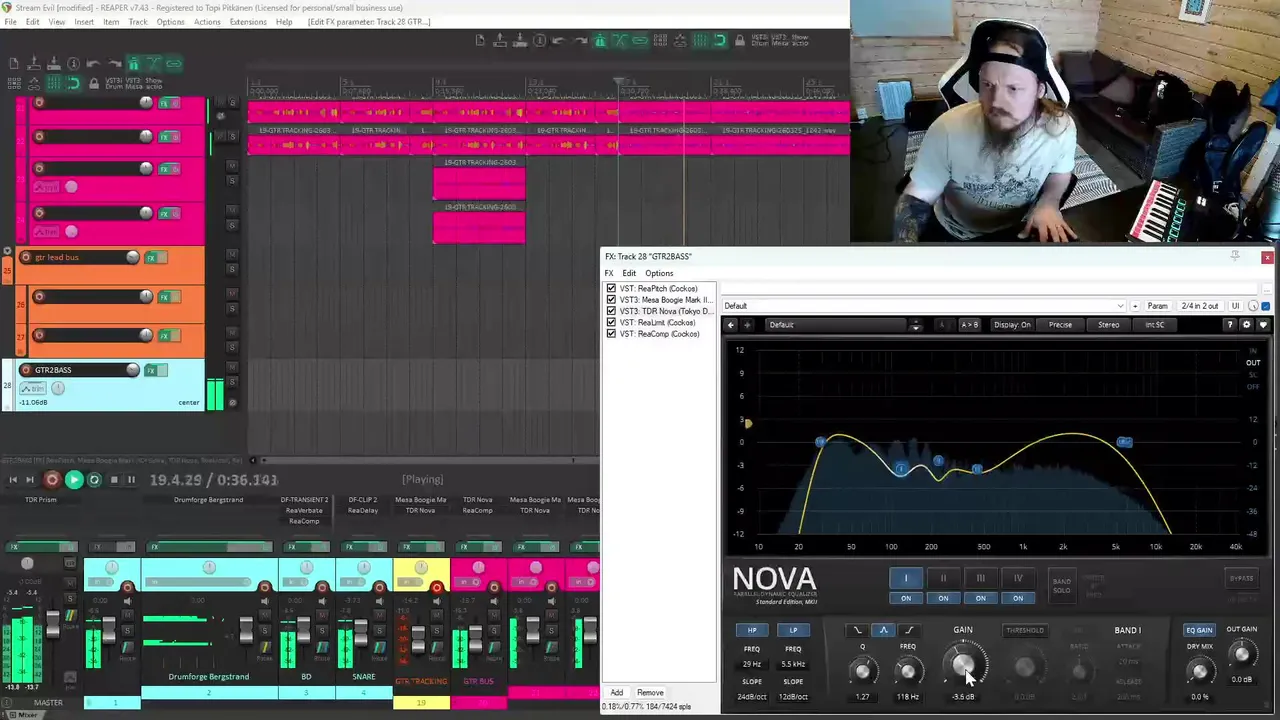
Task: Disable the ReaLimit plugin checkbox
Action: pos(611,323)
